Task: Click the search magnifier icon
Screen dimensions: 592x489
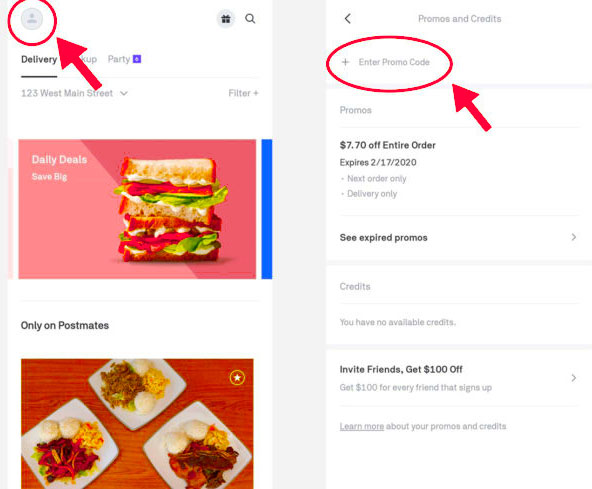Action: [x=250, y=19]
